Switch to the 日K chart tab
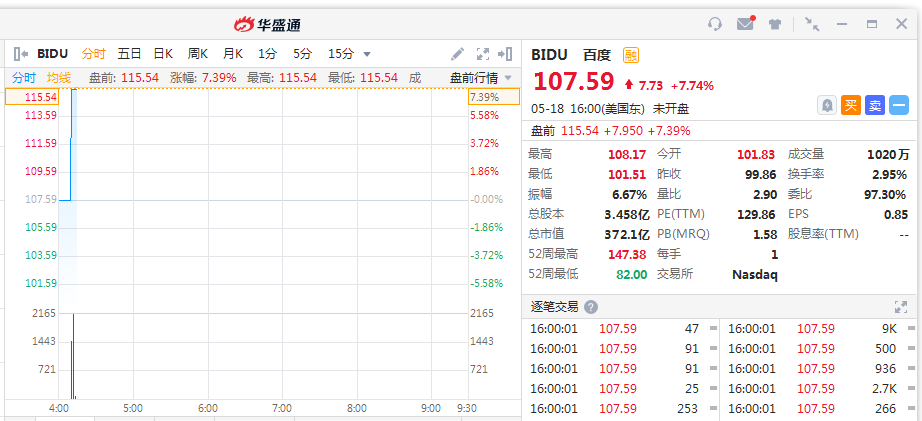 point(163,54)
